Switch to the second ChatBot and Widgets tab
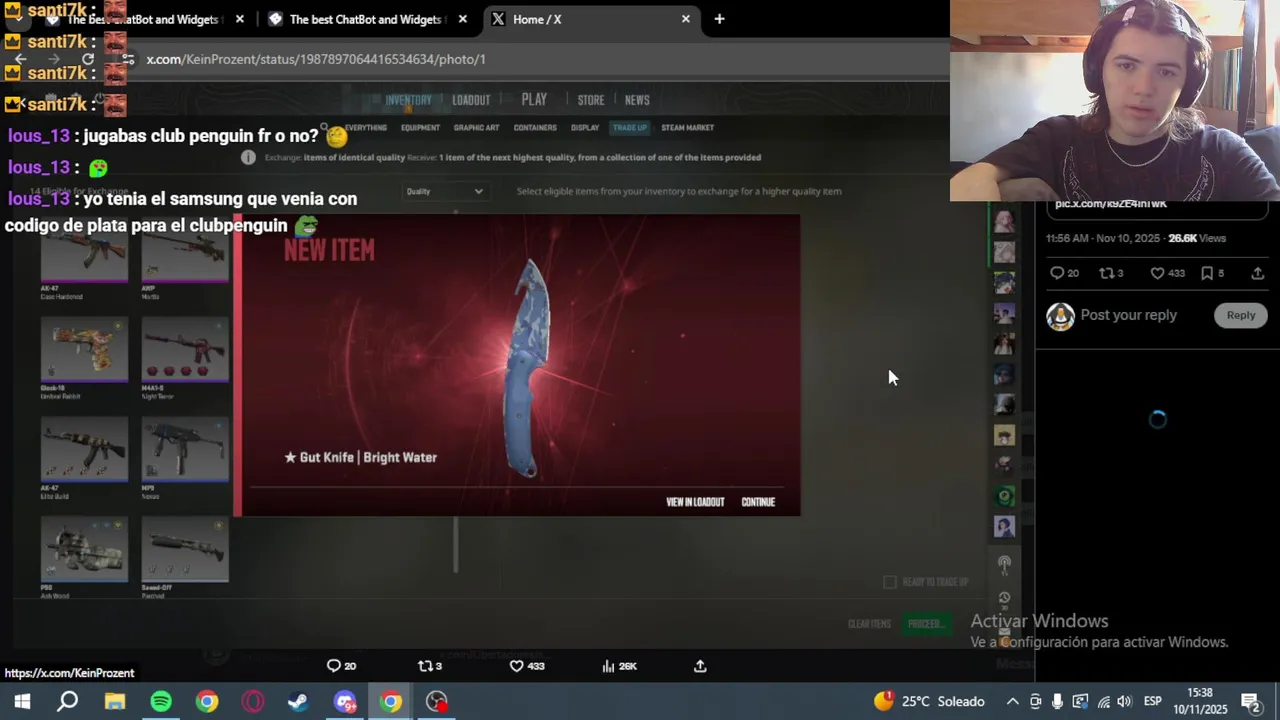Image resolution: width=1280 pixels, height=720 pixels. [365, 19]
